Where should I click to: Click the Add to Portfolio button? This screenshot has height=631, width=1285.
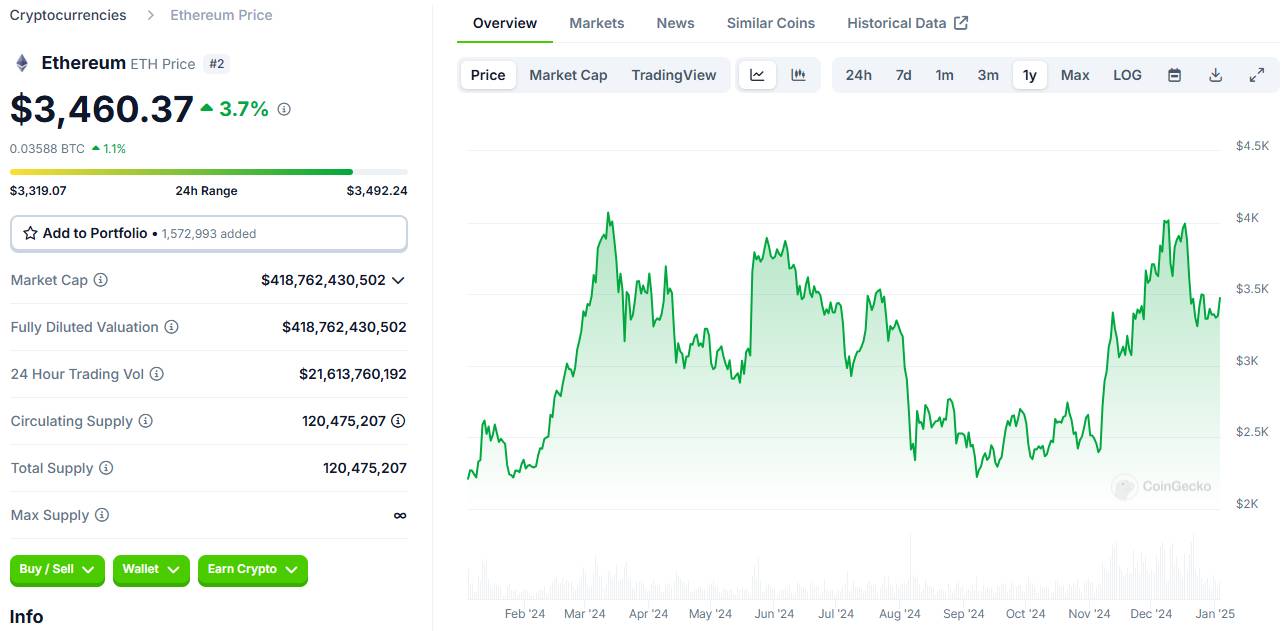point(209,233)
